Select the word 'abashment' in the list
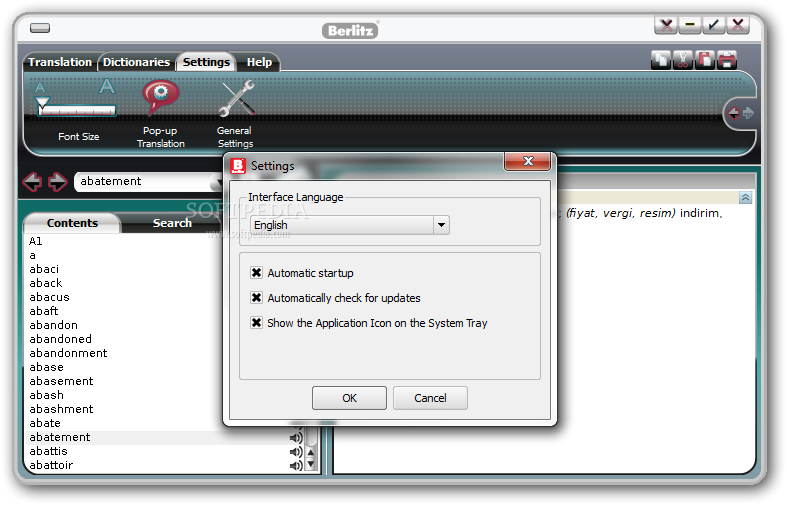Image resolution: width=787 pixels, height=505 pixels. (x=61, y=410)
